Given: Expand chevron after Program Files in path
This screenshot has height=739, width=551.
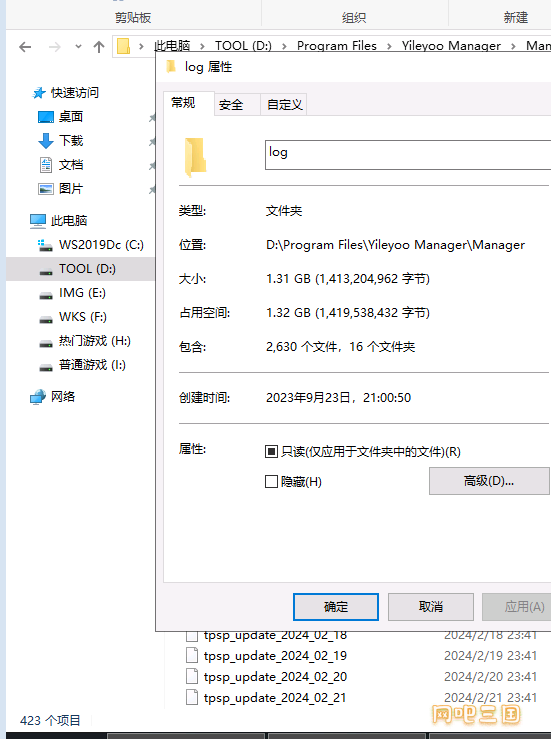Looking at the screenshot, I should tap(389, 46).
